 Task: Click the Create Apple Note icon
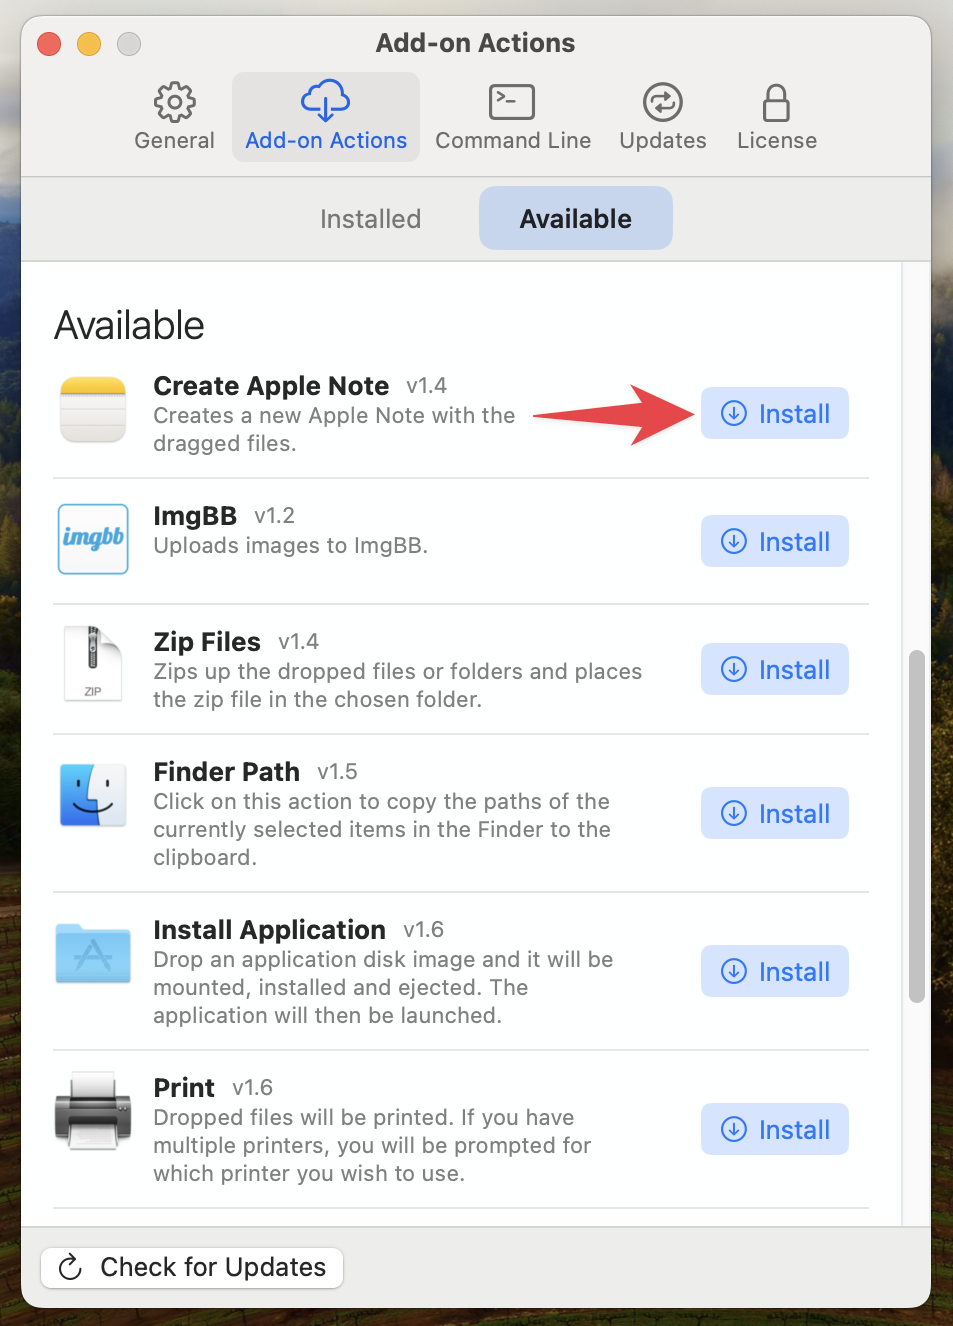(93, 409)
